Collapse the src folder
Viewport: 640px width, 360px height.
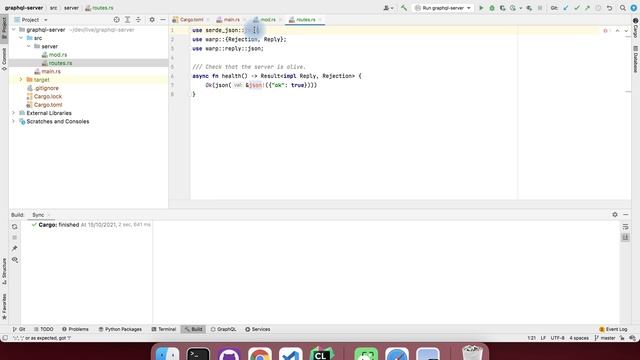(x=21, y=38)
